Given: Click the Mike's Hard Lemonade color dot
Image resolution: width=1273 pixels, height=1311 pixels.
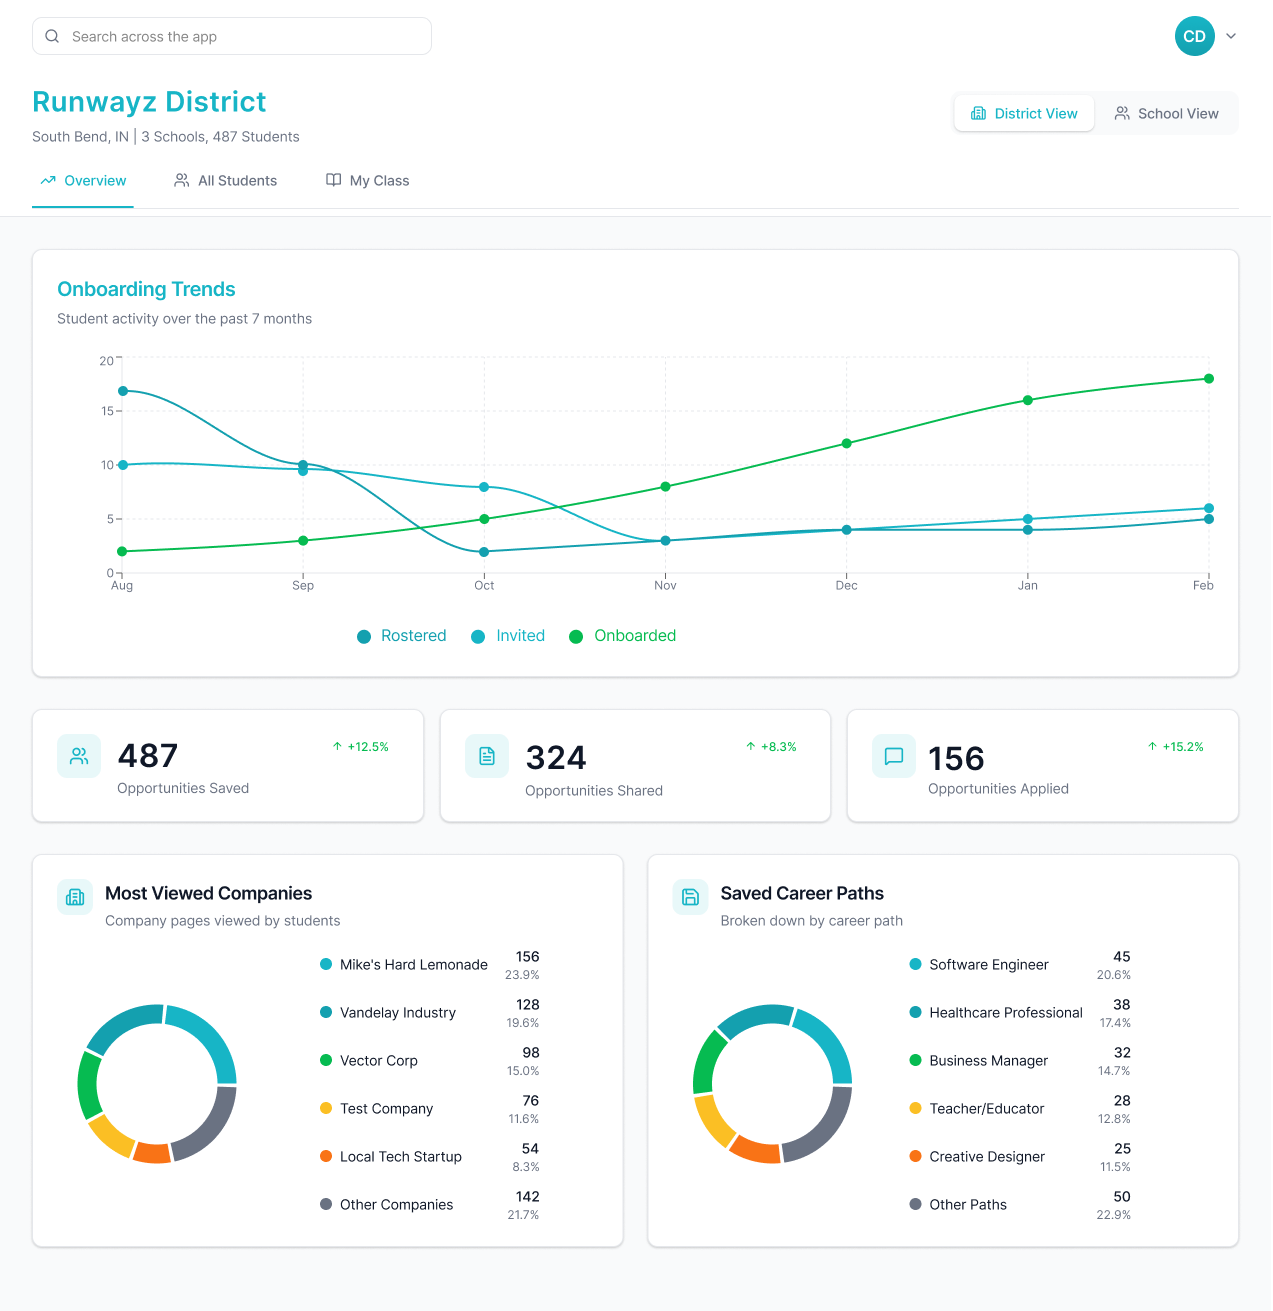Looking at the screenshot, I should [x=326, y=964].
